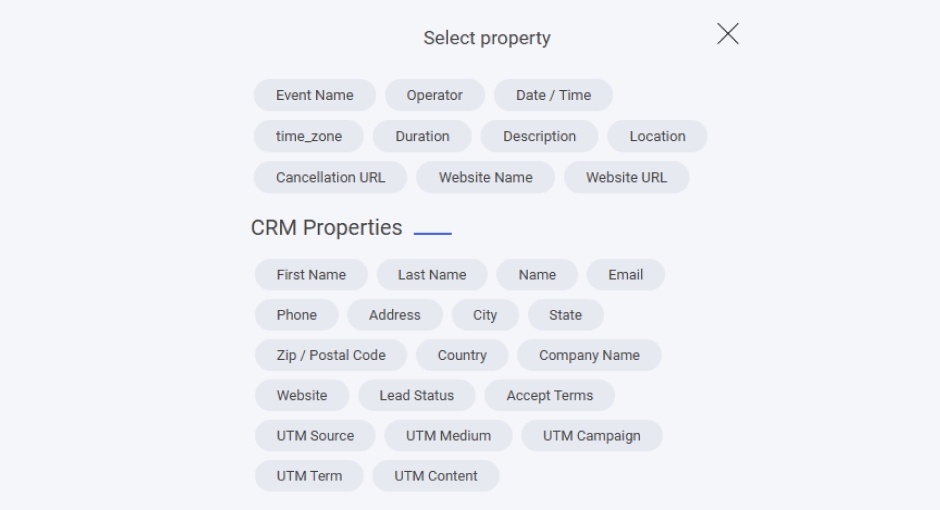Select the Event Name property
This screenshot has height=510, width=940.
pyautogui.click(x=315, y=95)
